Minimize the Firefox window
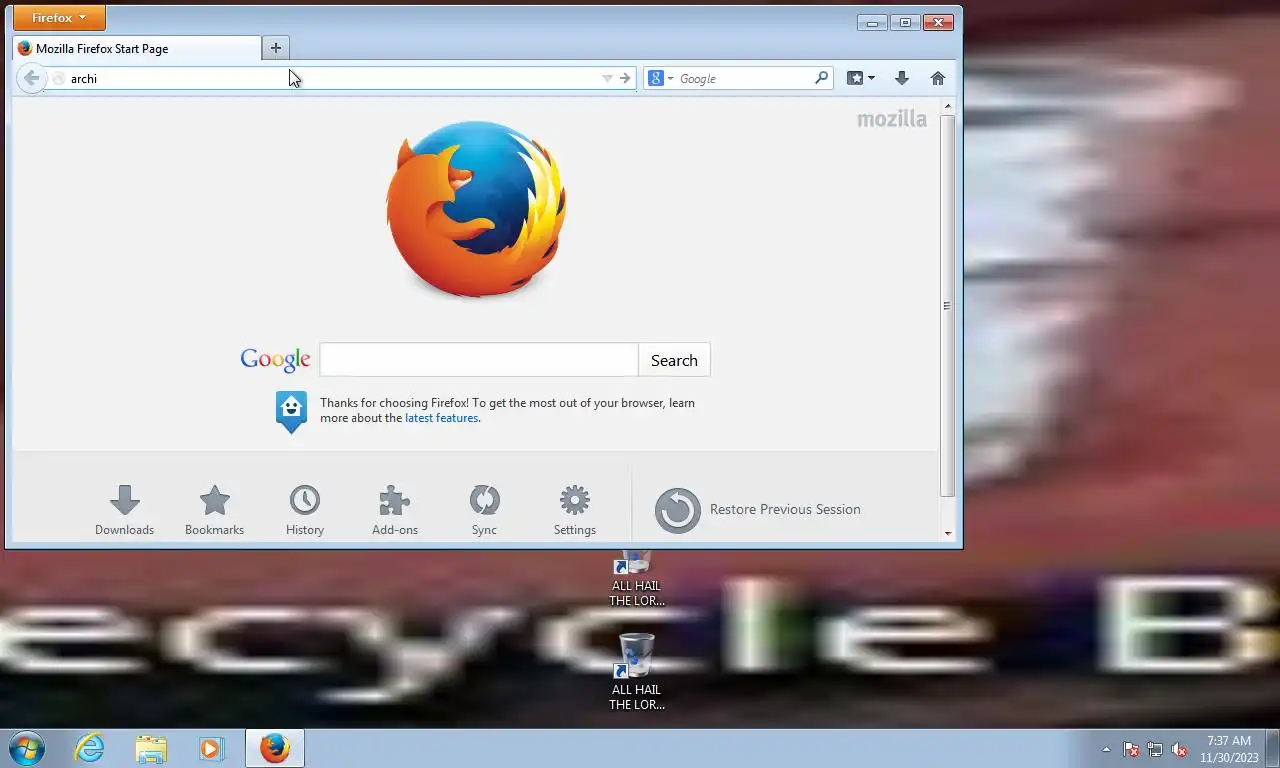This screenshot has height=768, width=1280. pos(872,22)
